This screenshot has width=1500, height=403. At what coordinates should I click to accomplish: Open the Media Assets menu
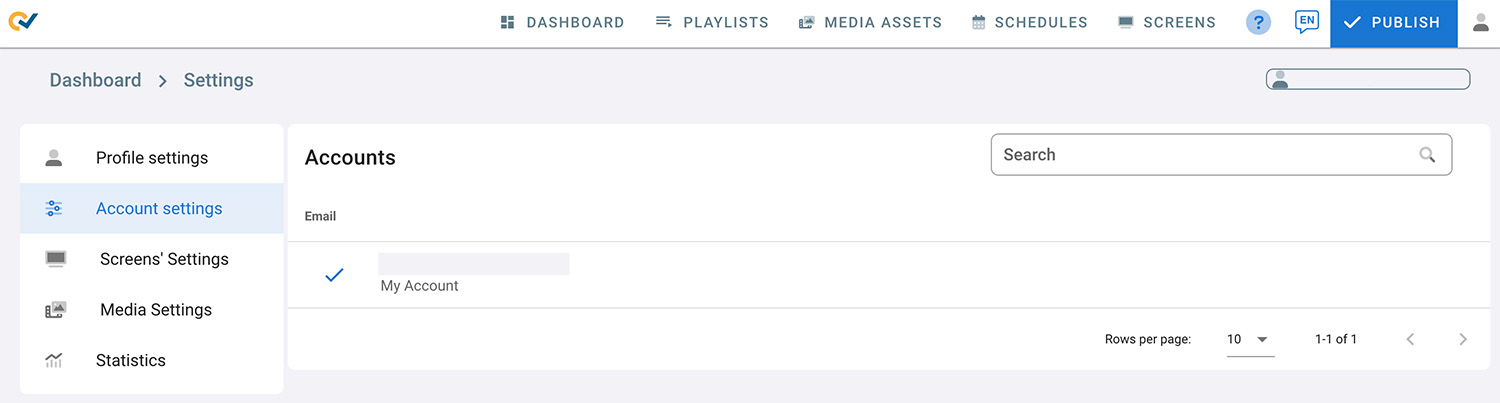[870, 22]
